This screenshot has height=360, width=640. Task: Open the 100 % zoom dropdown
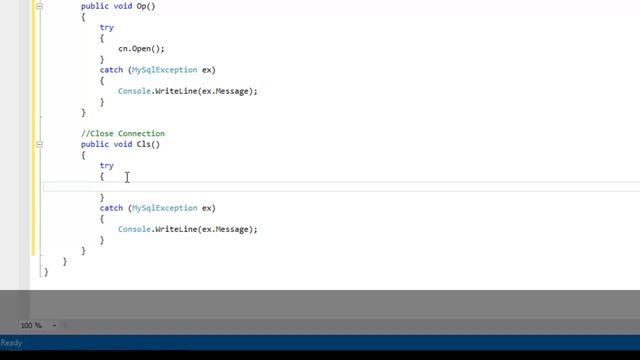tap(54, 325)
